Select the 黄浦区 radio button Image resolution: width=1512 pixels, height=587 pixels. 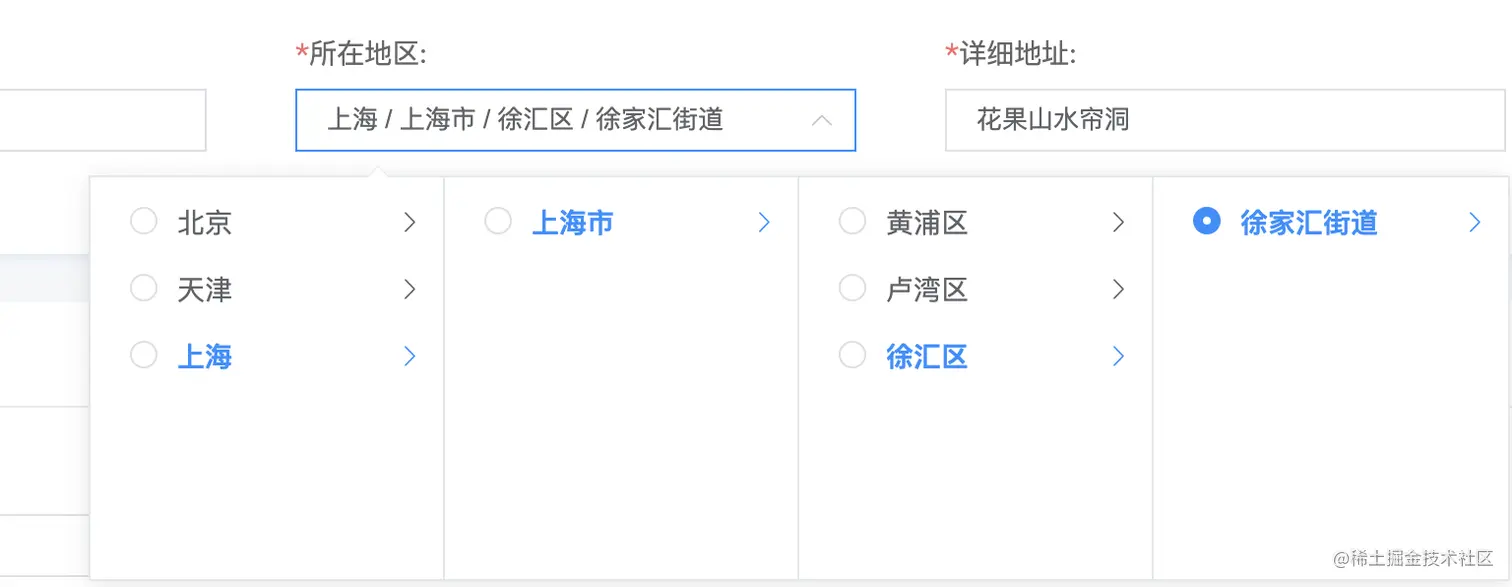(x=852, y=221)
